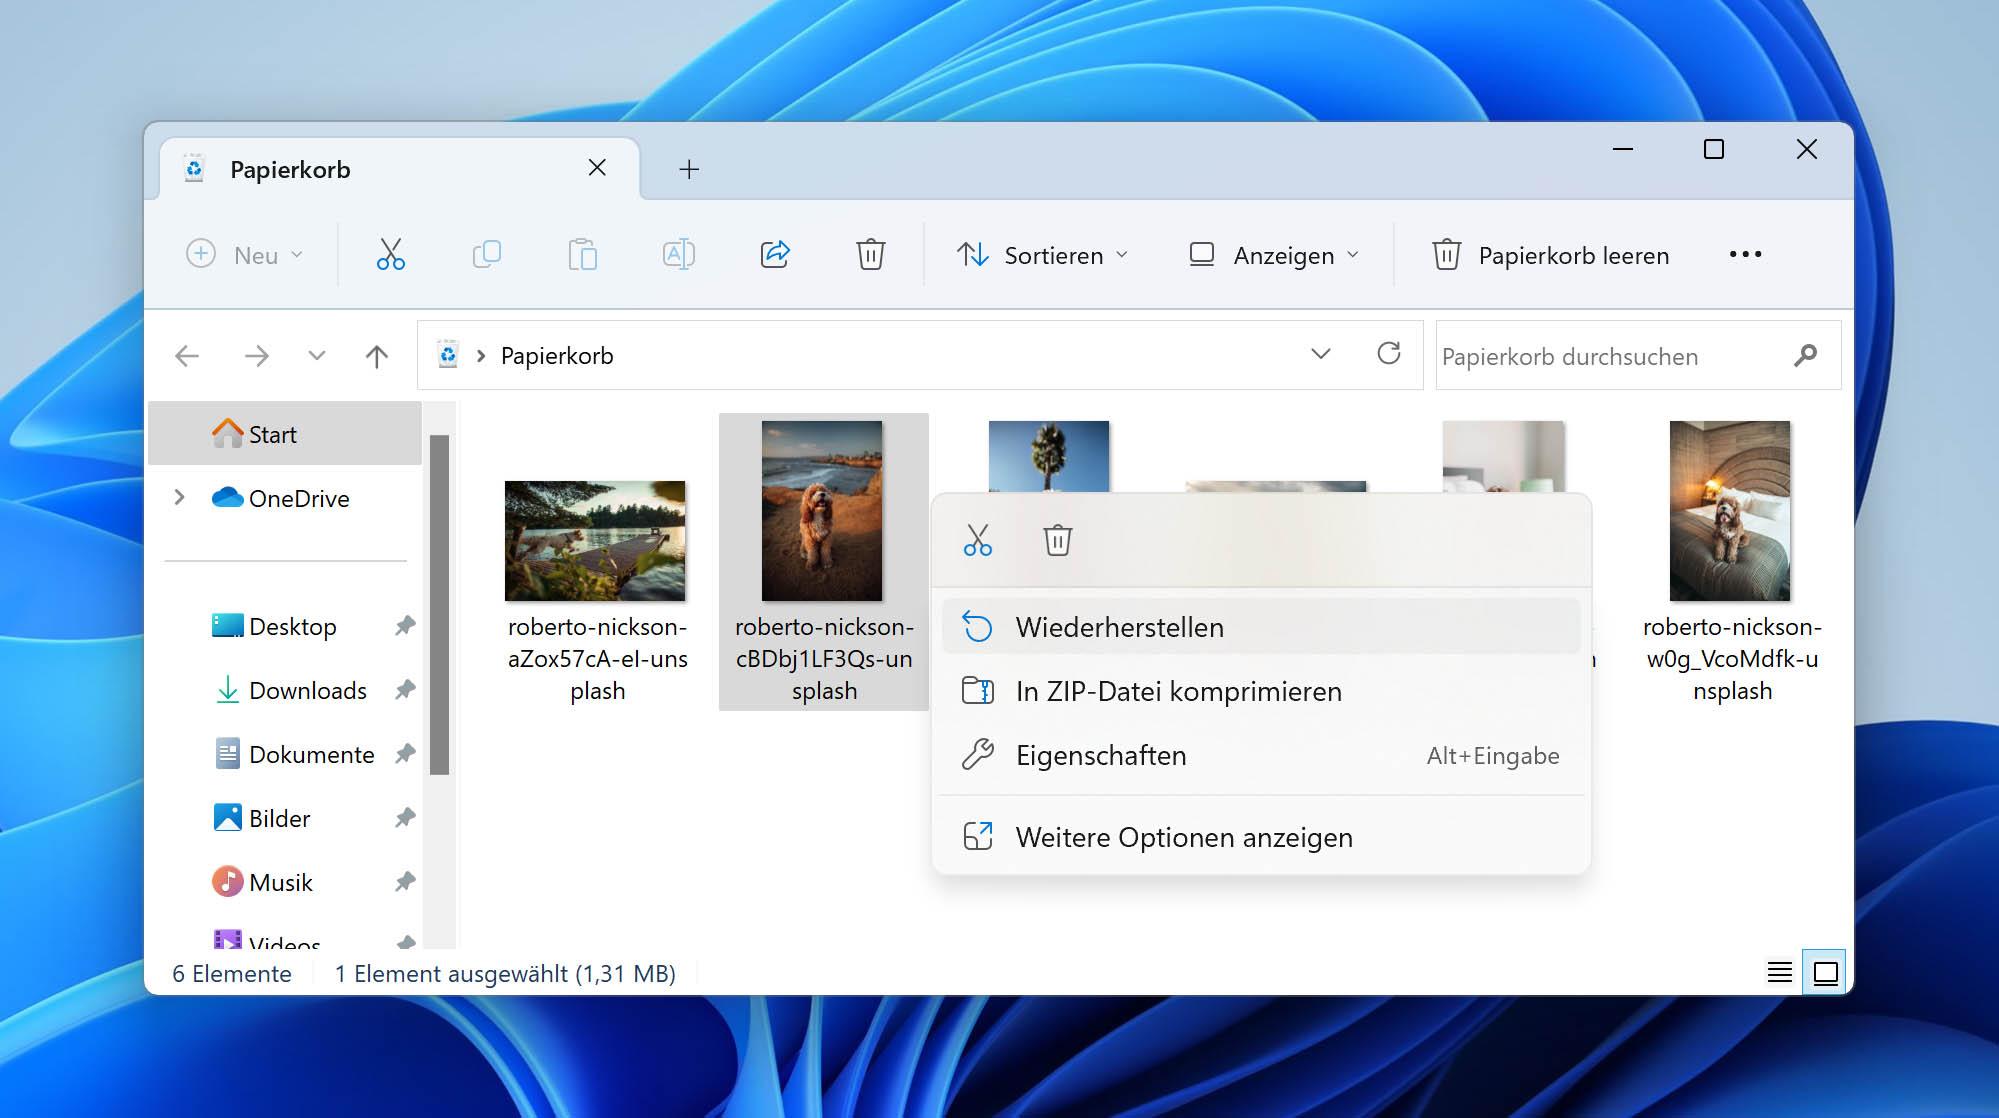The width and height of the screenshot is (1999, 1118).
Task: Switch to details list view icon
Action: tap(1780, 972)
